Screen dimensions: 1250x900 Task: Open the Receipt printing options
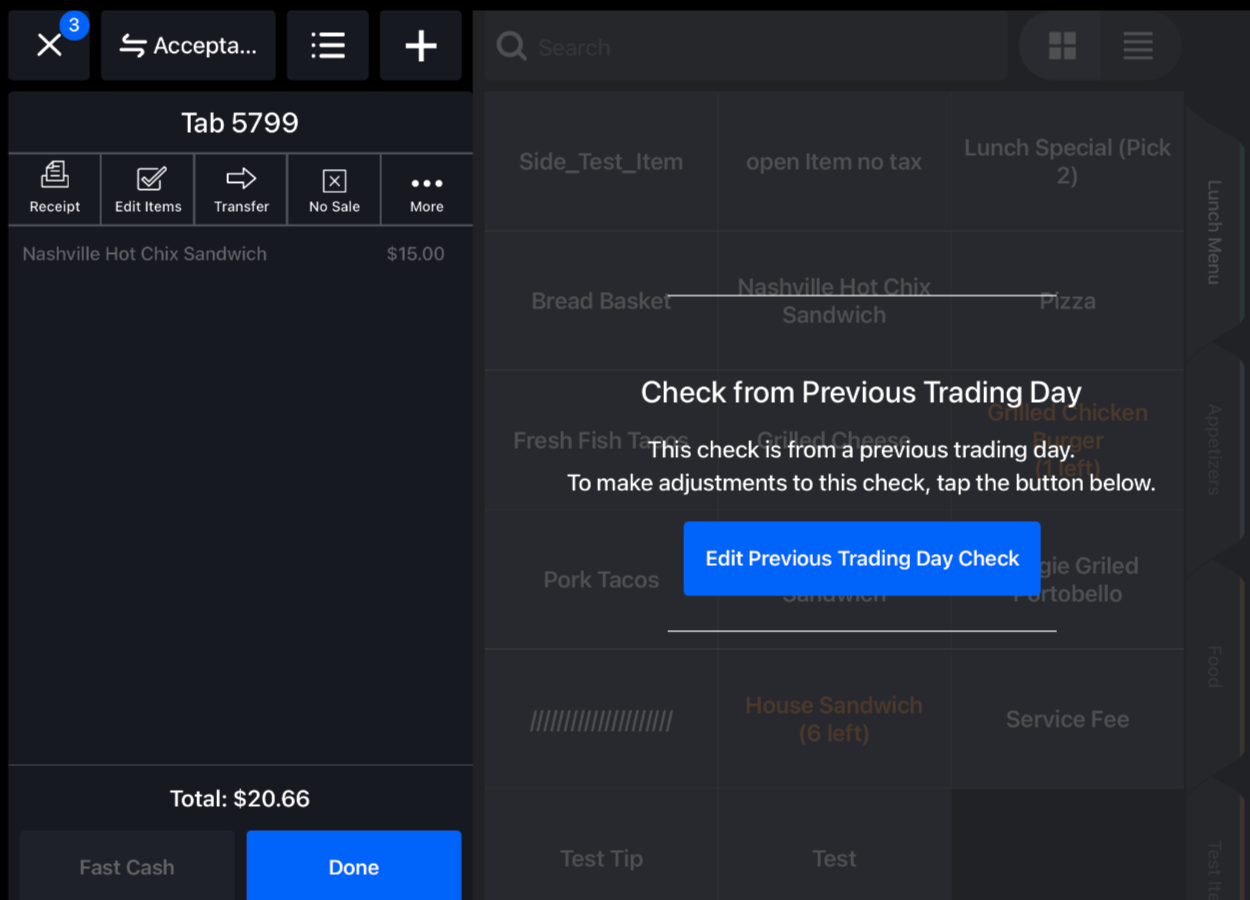[55, 188]
